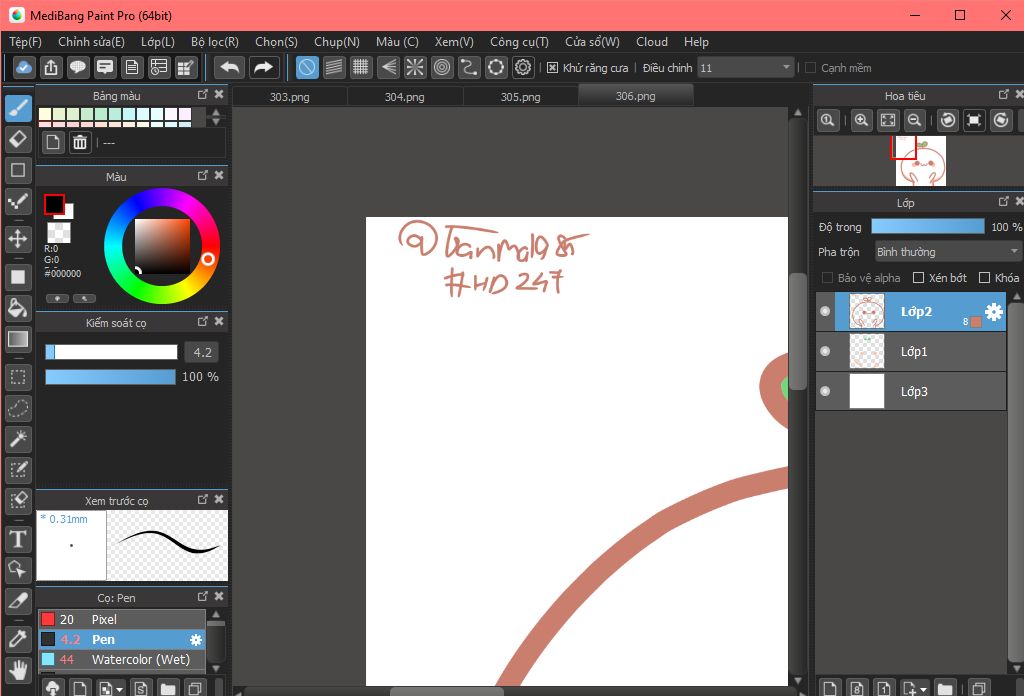This screenshot has width=1024, height=696.
Task: Enable radial snap guide
Action: (415, 67)
